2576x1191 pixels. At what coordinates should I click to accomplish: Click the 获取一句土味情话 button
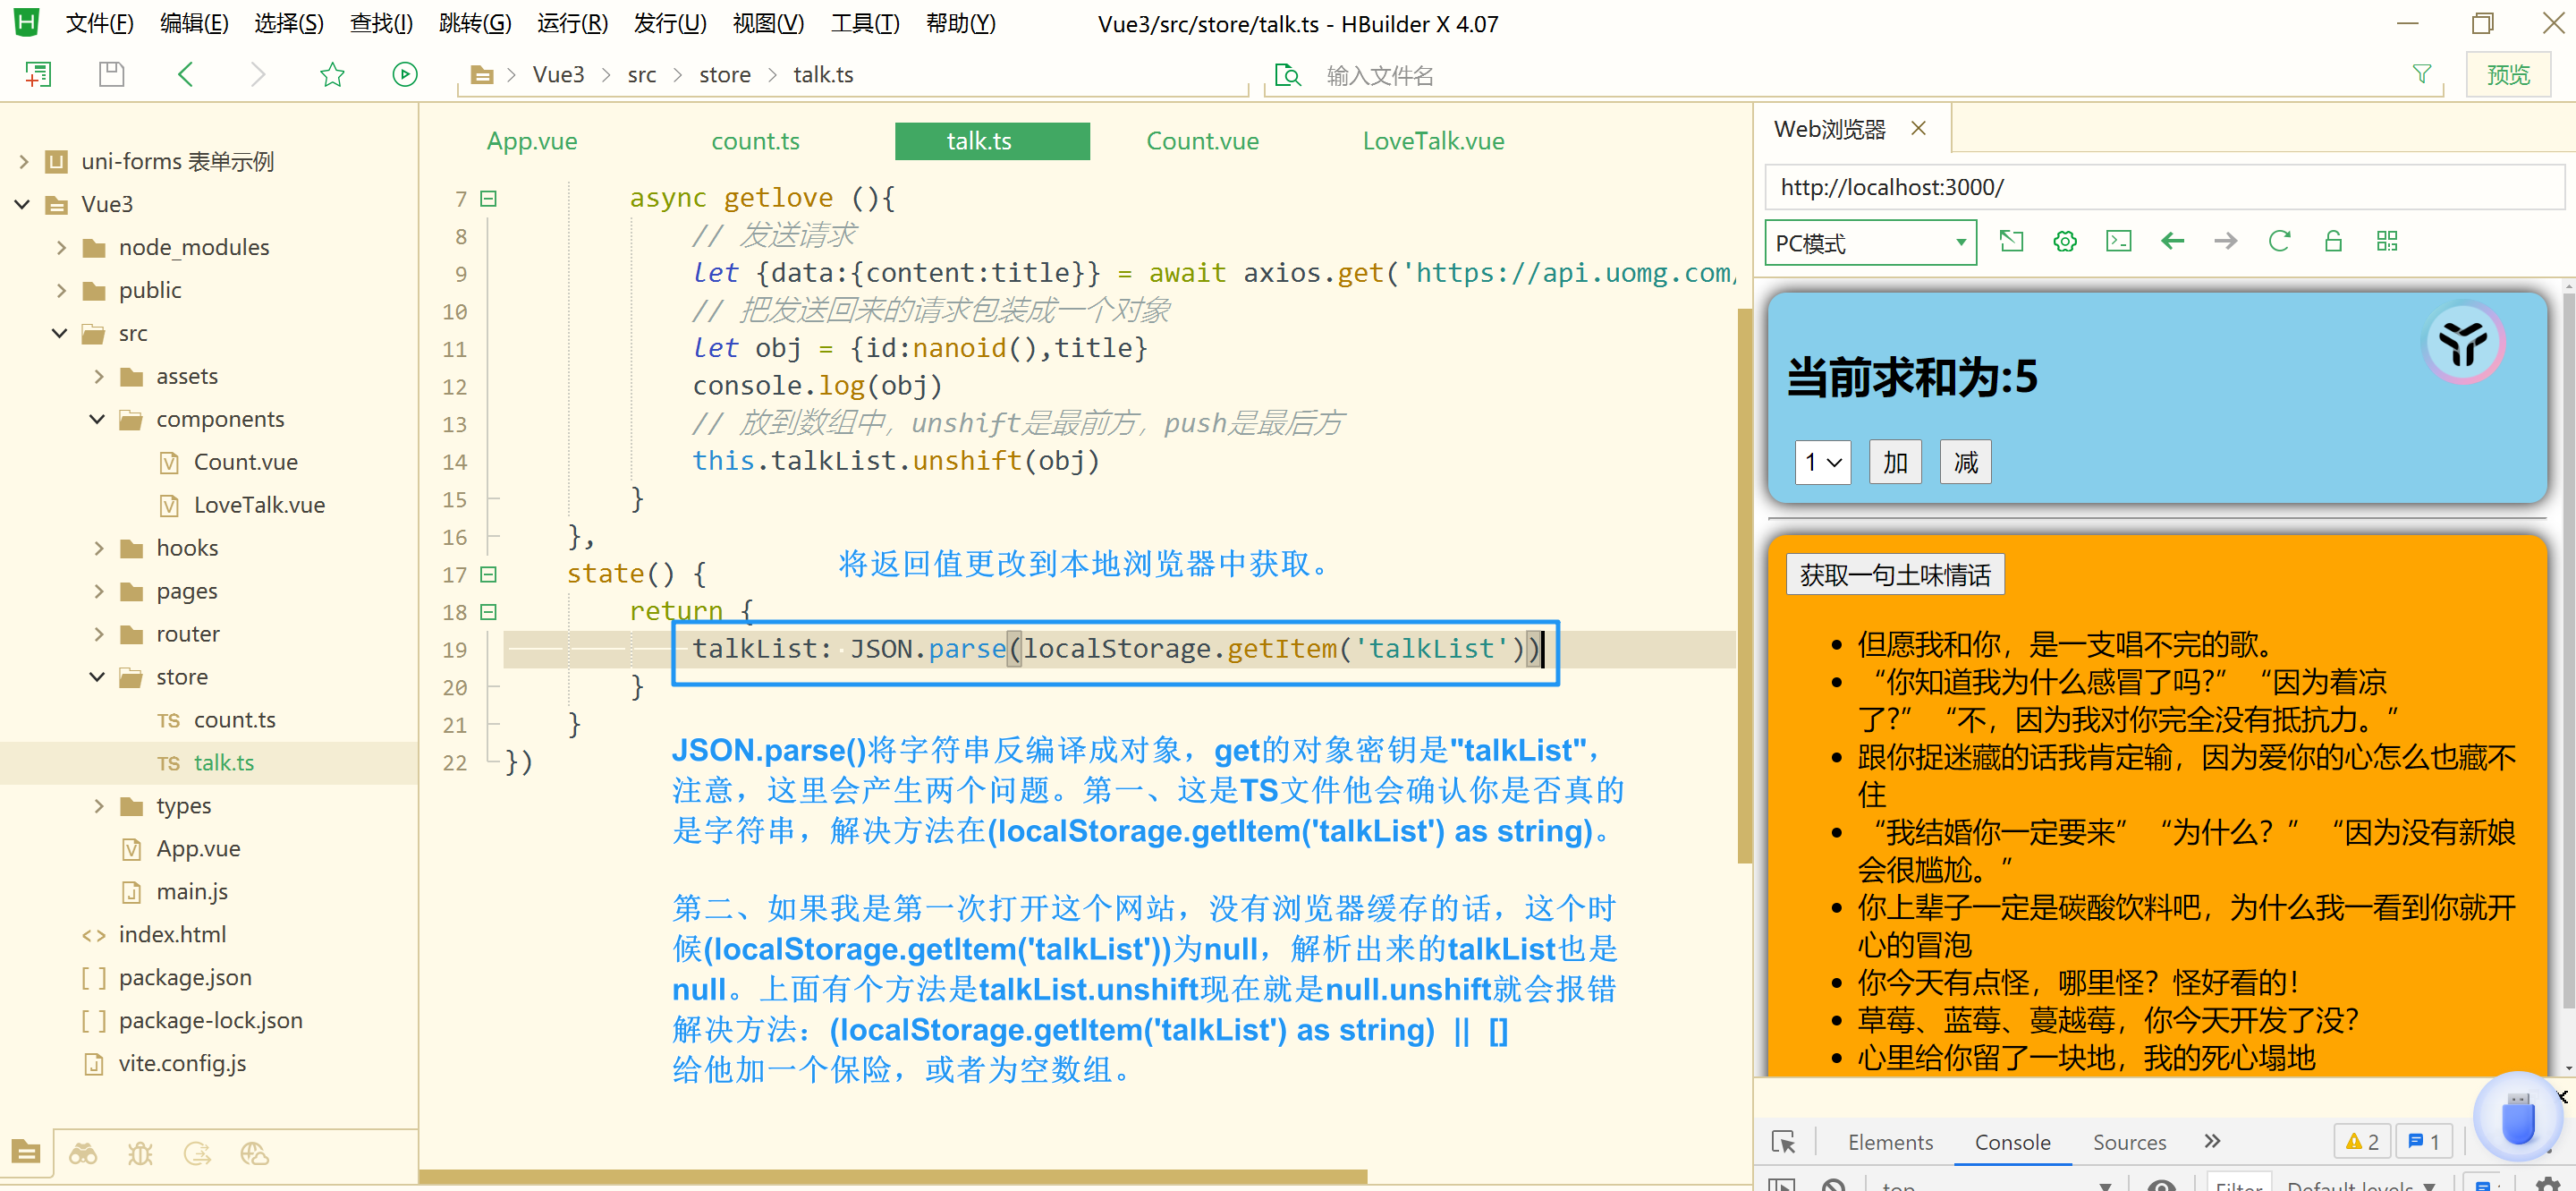click(x=1894, y=574)
